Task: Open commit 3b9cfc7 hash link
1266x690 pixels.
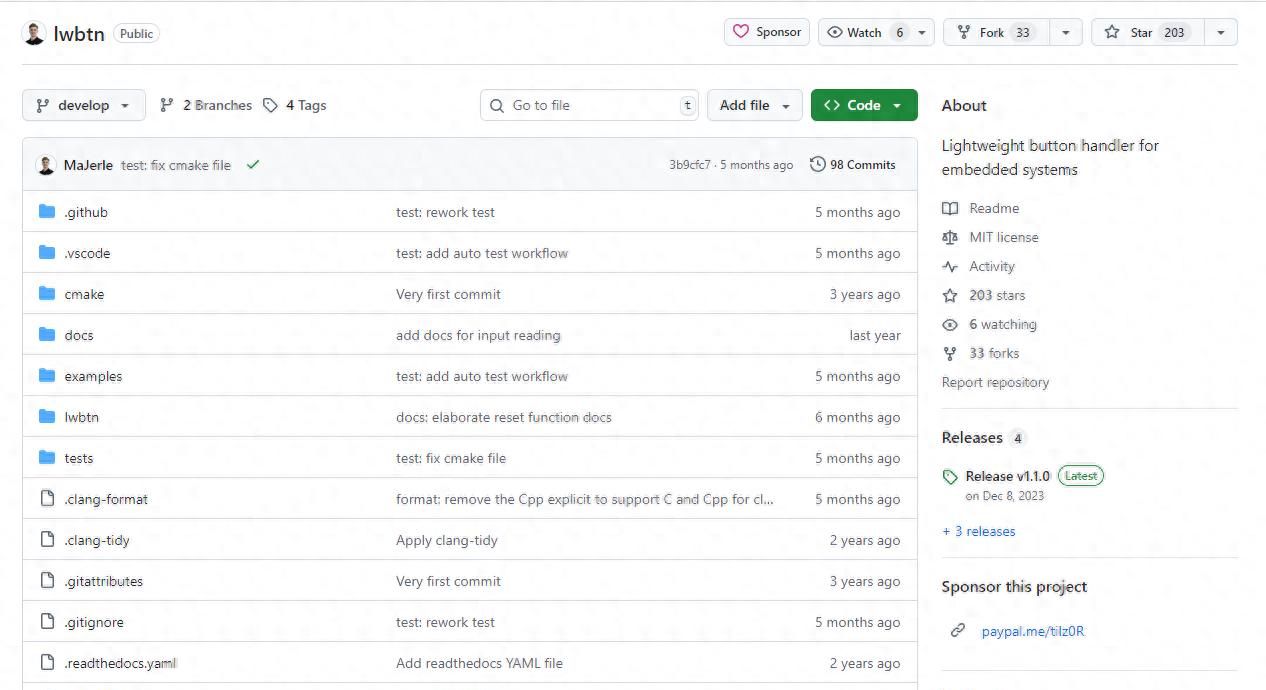Action: point(689,165)
